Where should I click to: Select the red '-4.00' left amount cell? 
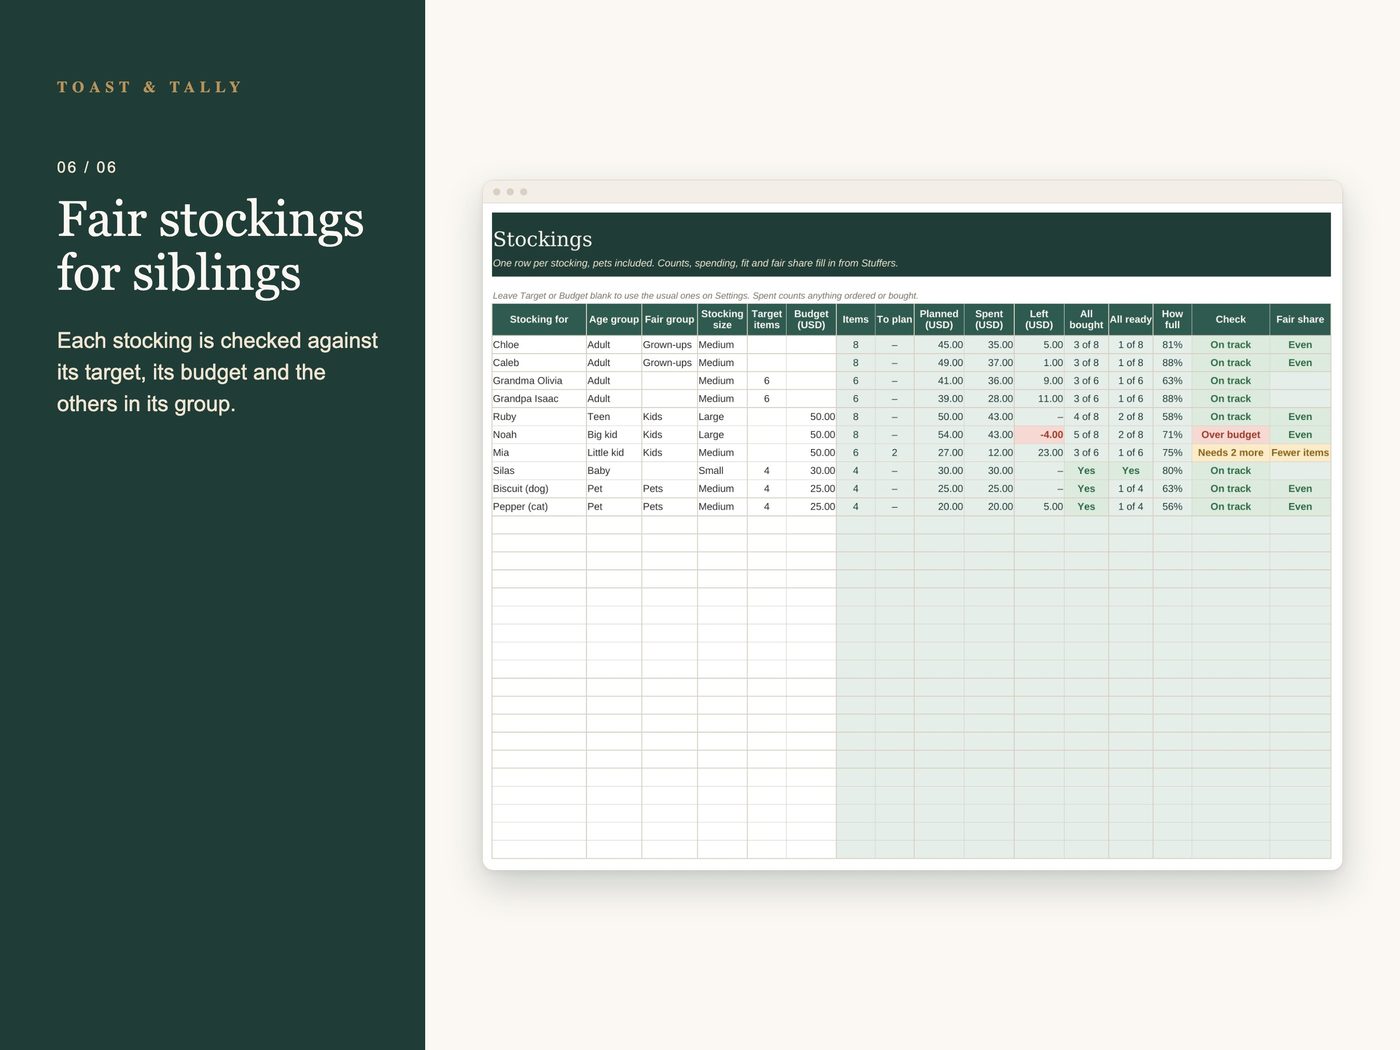[1039, 435]
